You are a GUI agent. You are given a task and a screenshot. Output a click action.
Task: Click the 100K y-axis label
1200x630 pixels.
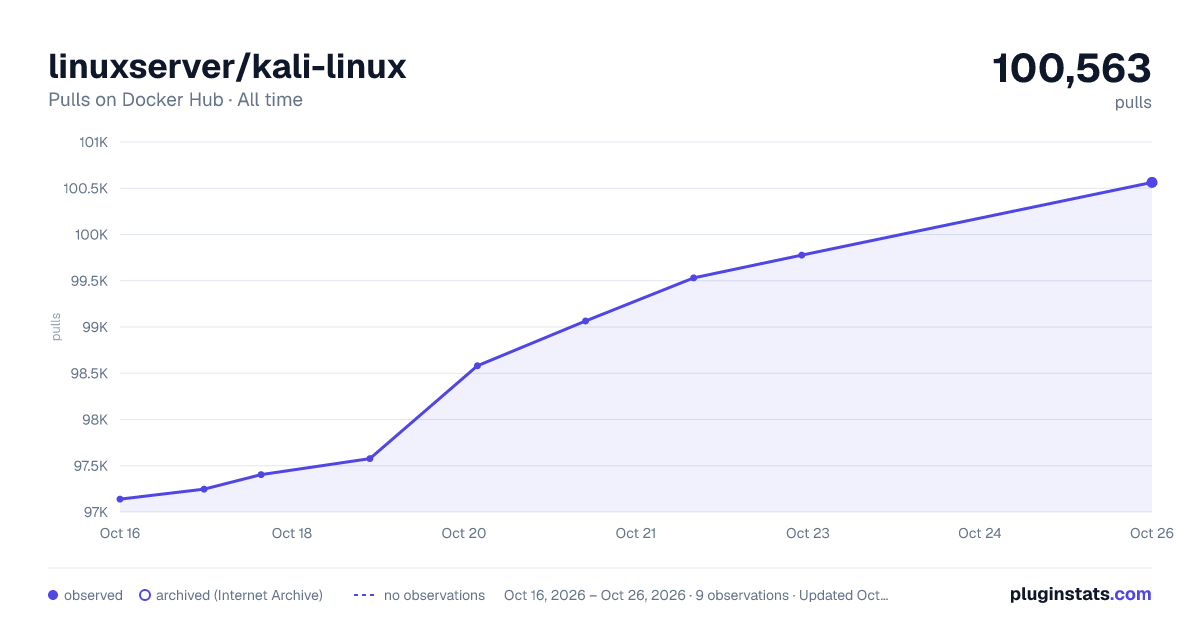point(92,235)
